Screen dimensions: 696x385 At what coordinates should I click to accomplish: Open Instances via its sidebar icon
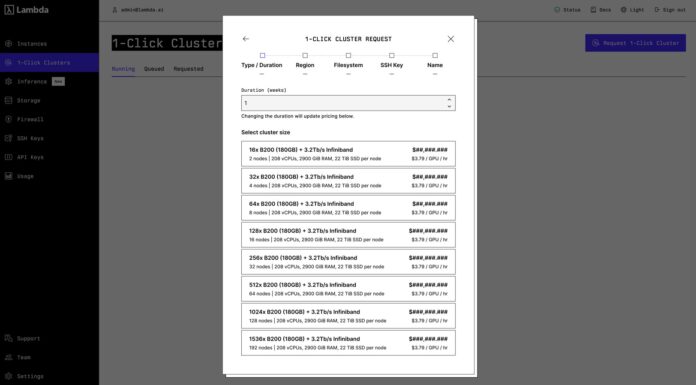click(x=8, y=44)
